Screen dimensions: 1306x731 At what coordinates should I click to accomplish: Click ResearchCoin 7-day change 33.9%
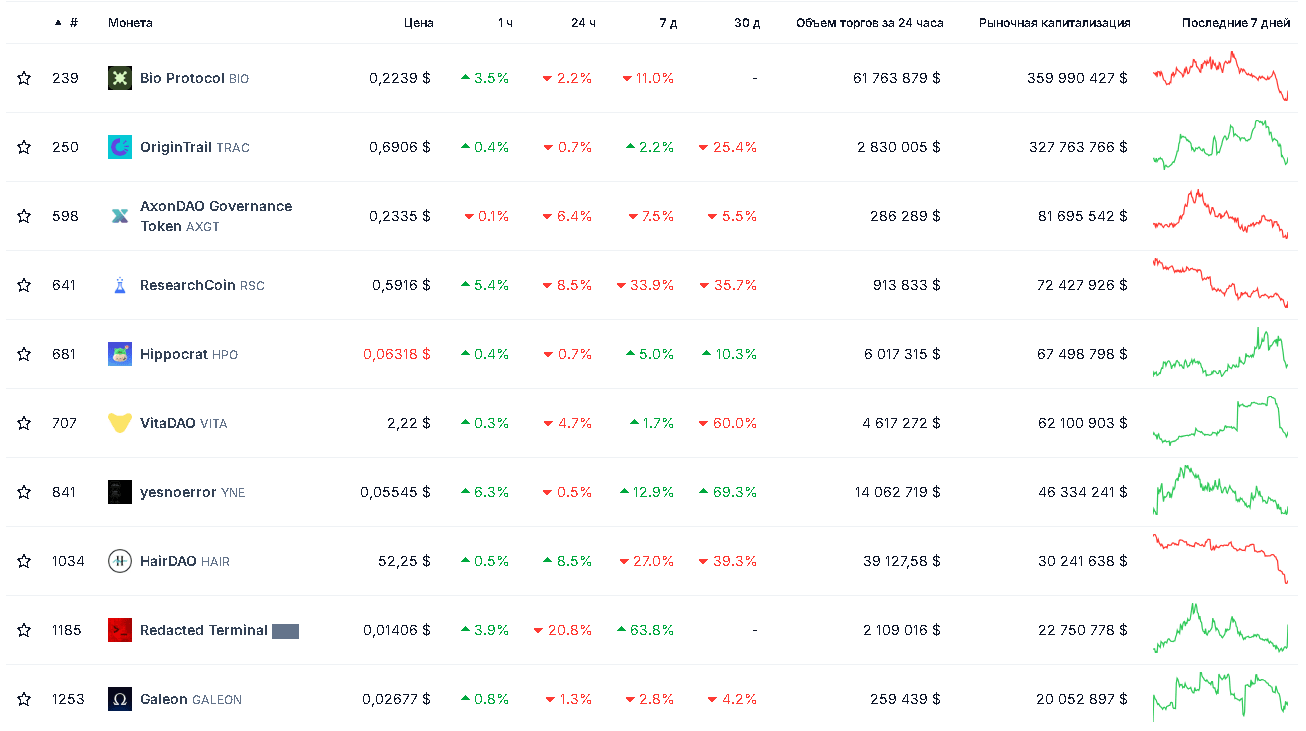(646, 285)
